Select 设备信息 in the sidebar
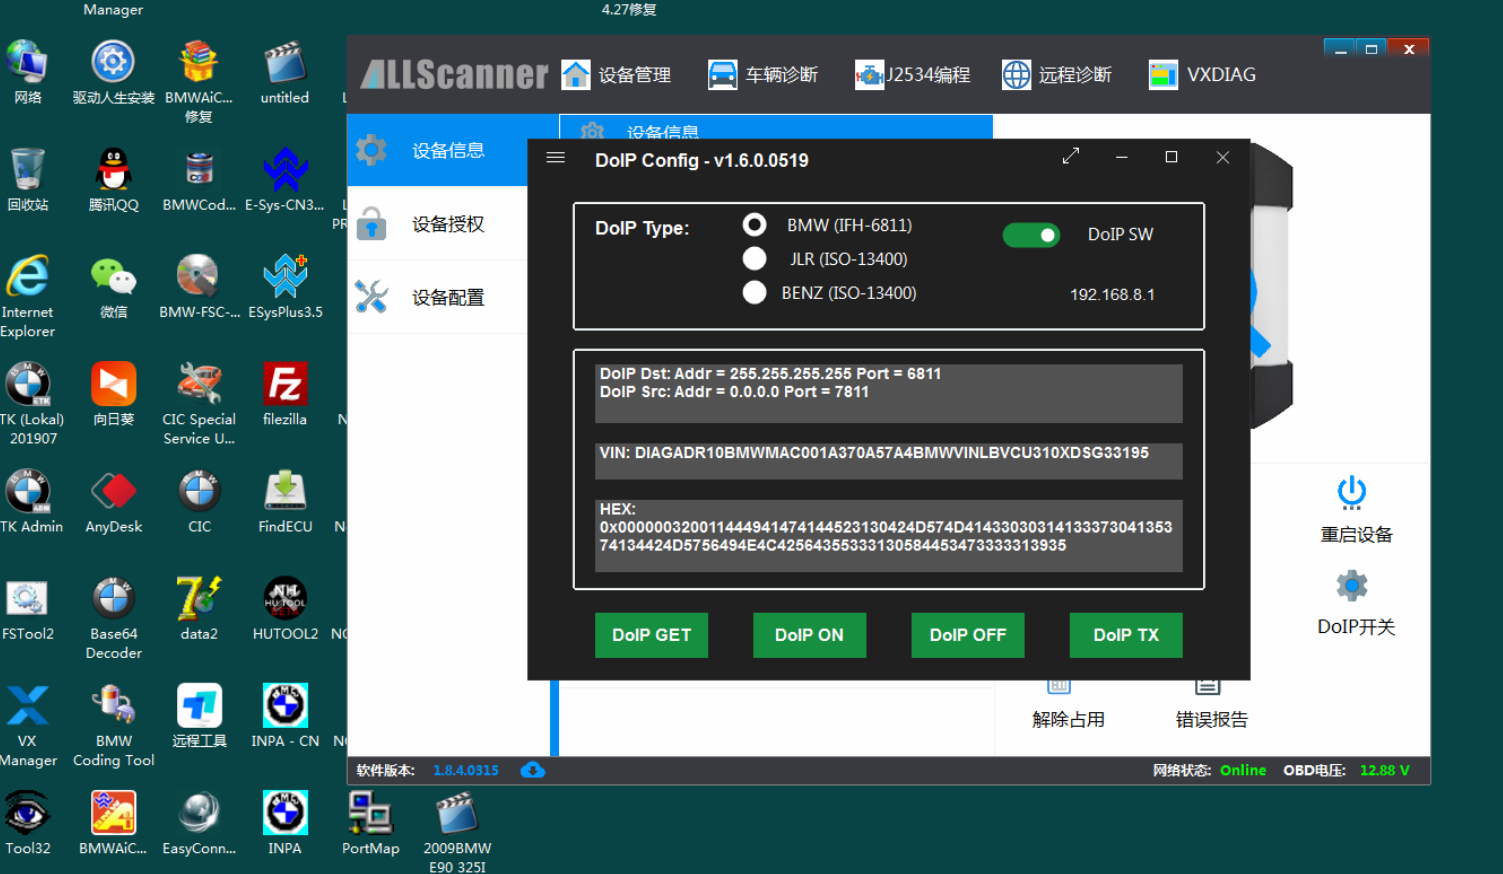The width and height of the screenshot is (1503, 874). pos(438,150)
